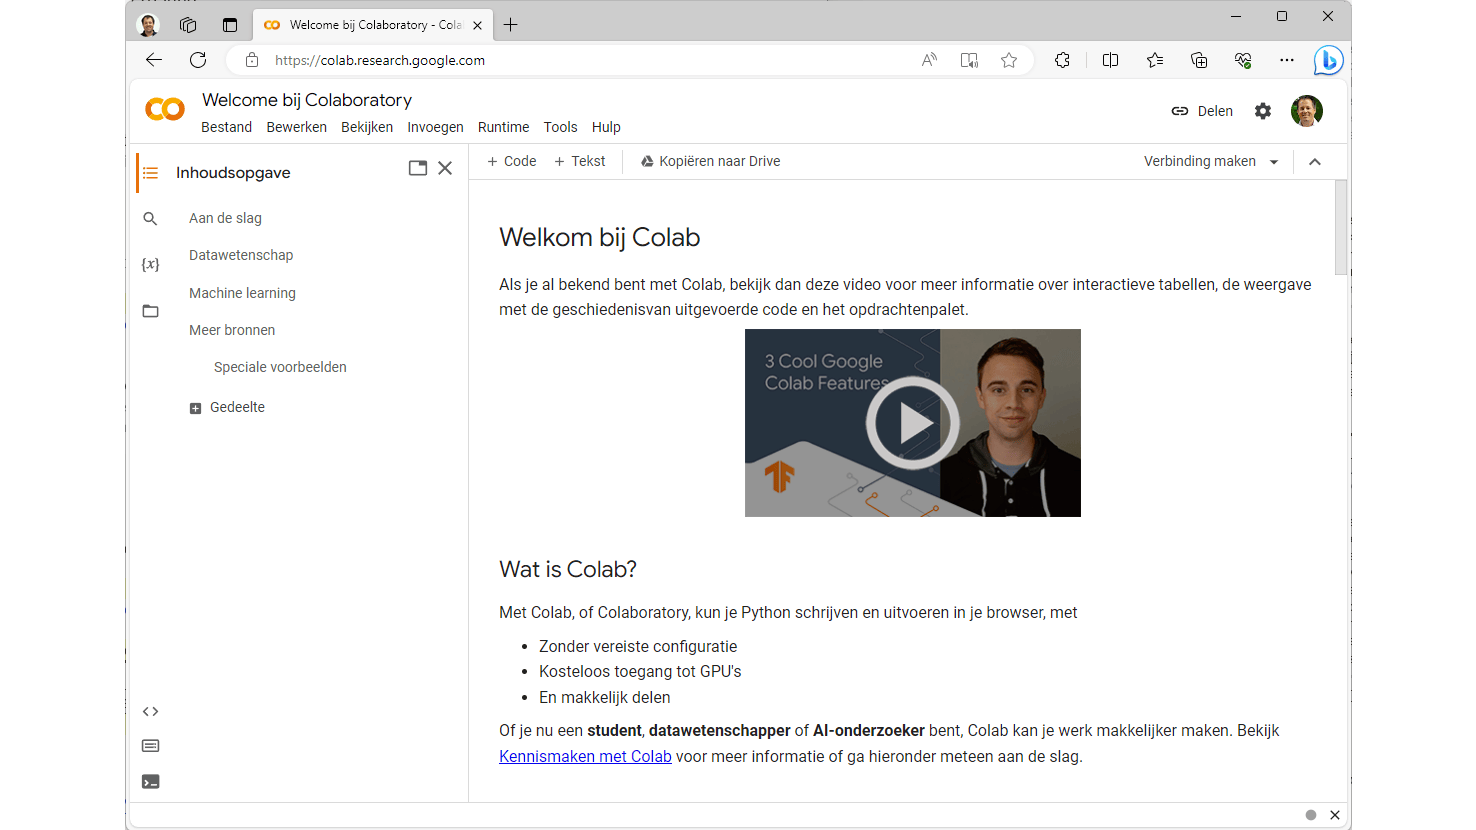Open the Workspaces icon in title bar

tap(188, 25)
